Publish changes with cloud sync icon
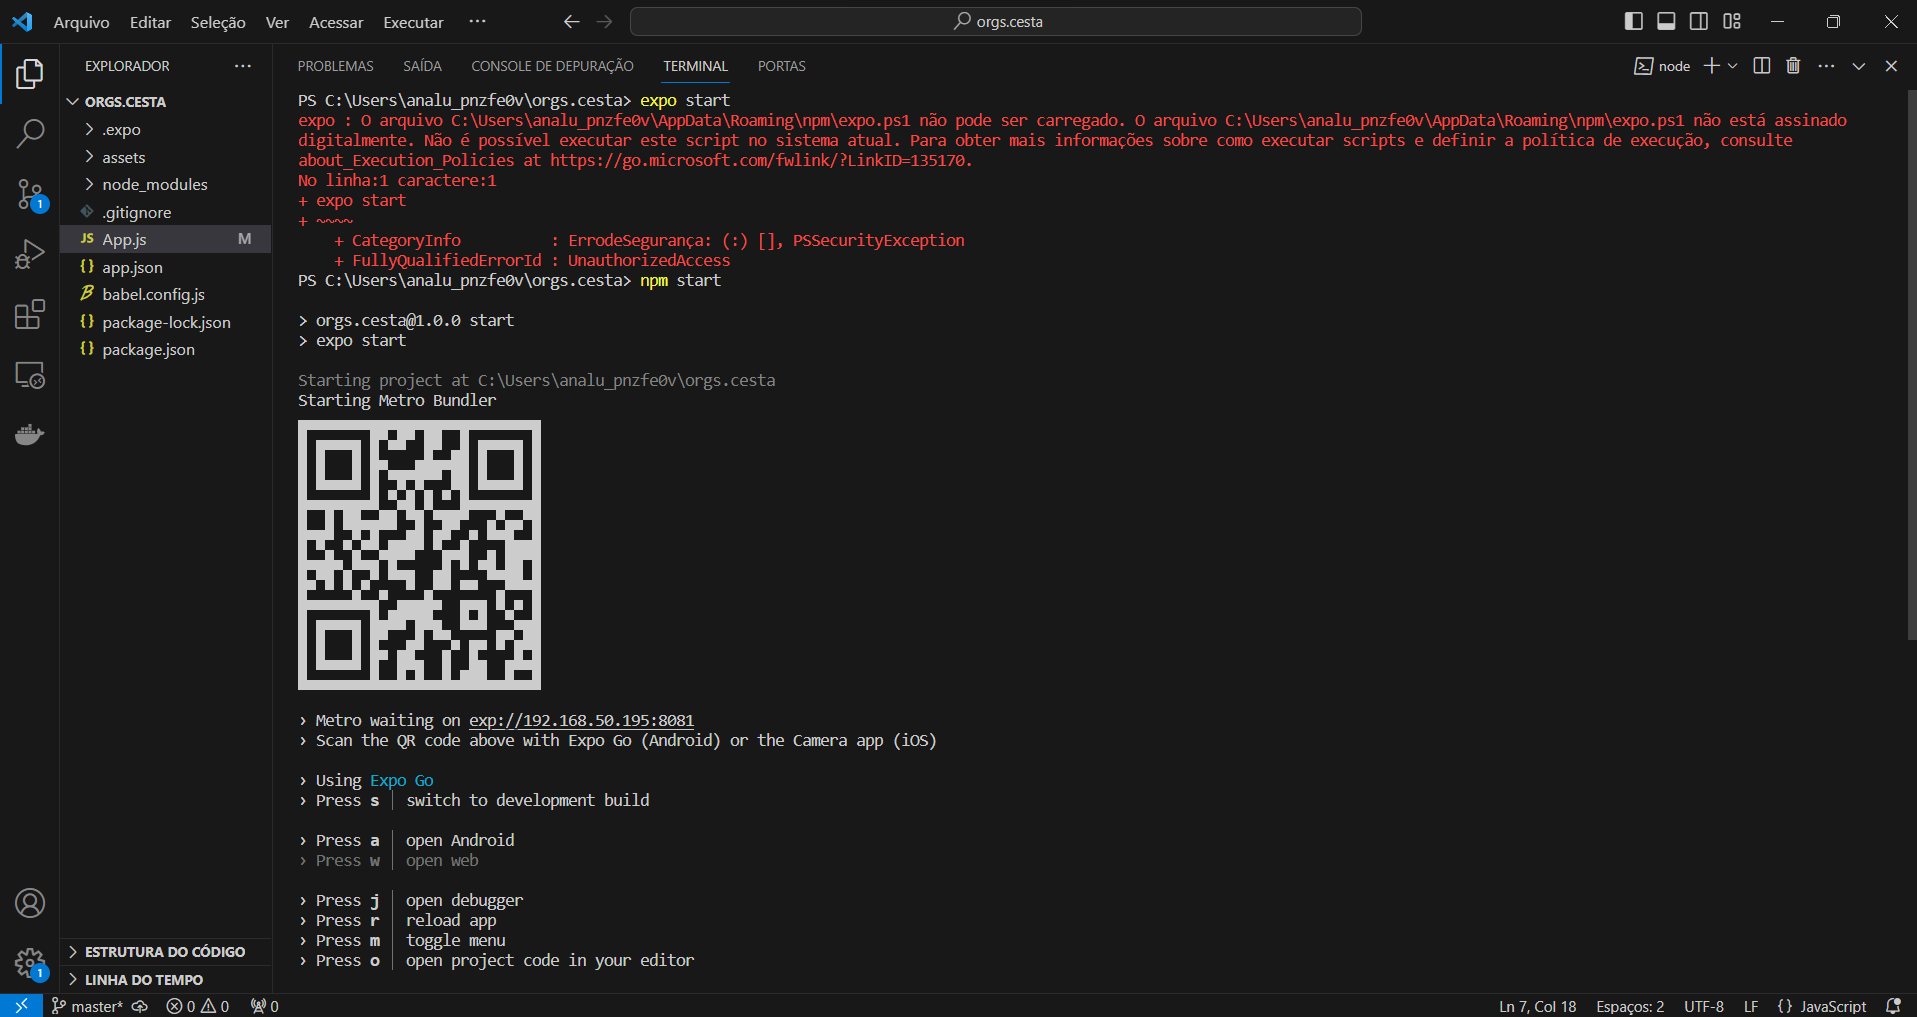Screen dimensions: 1917x1017 pyautogui.click(x=140, y=1006)
